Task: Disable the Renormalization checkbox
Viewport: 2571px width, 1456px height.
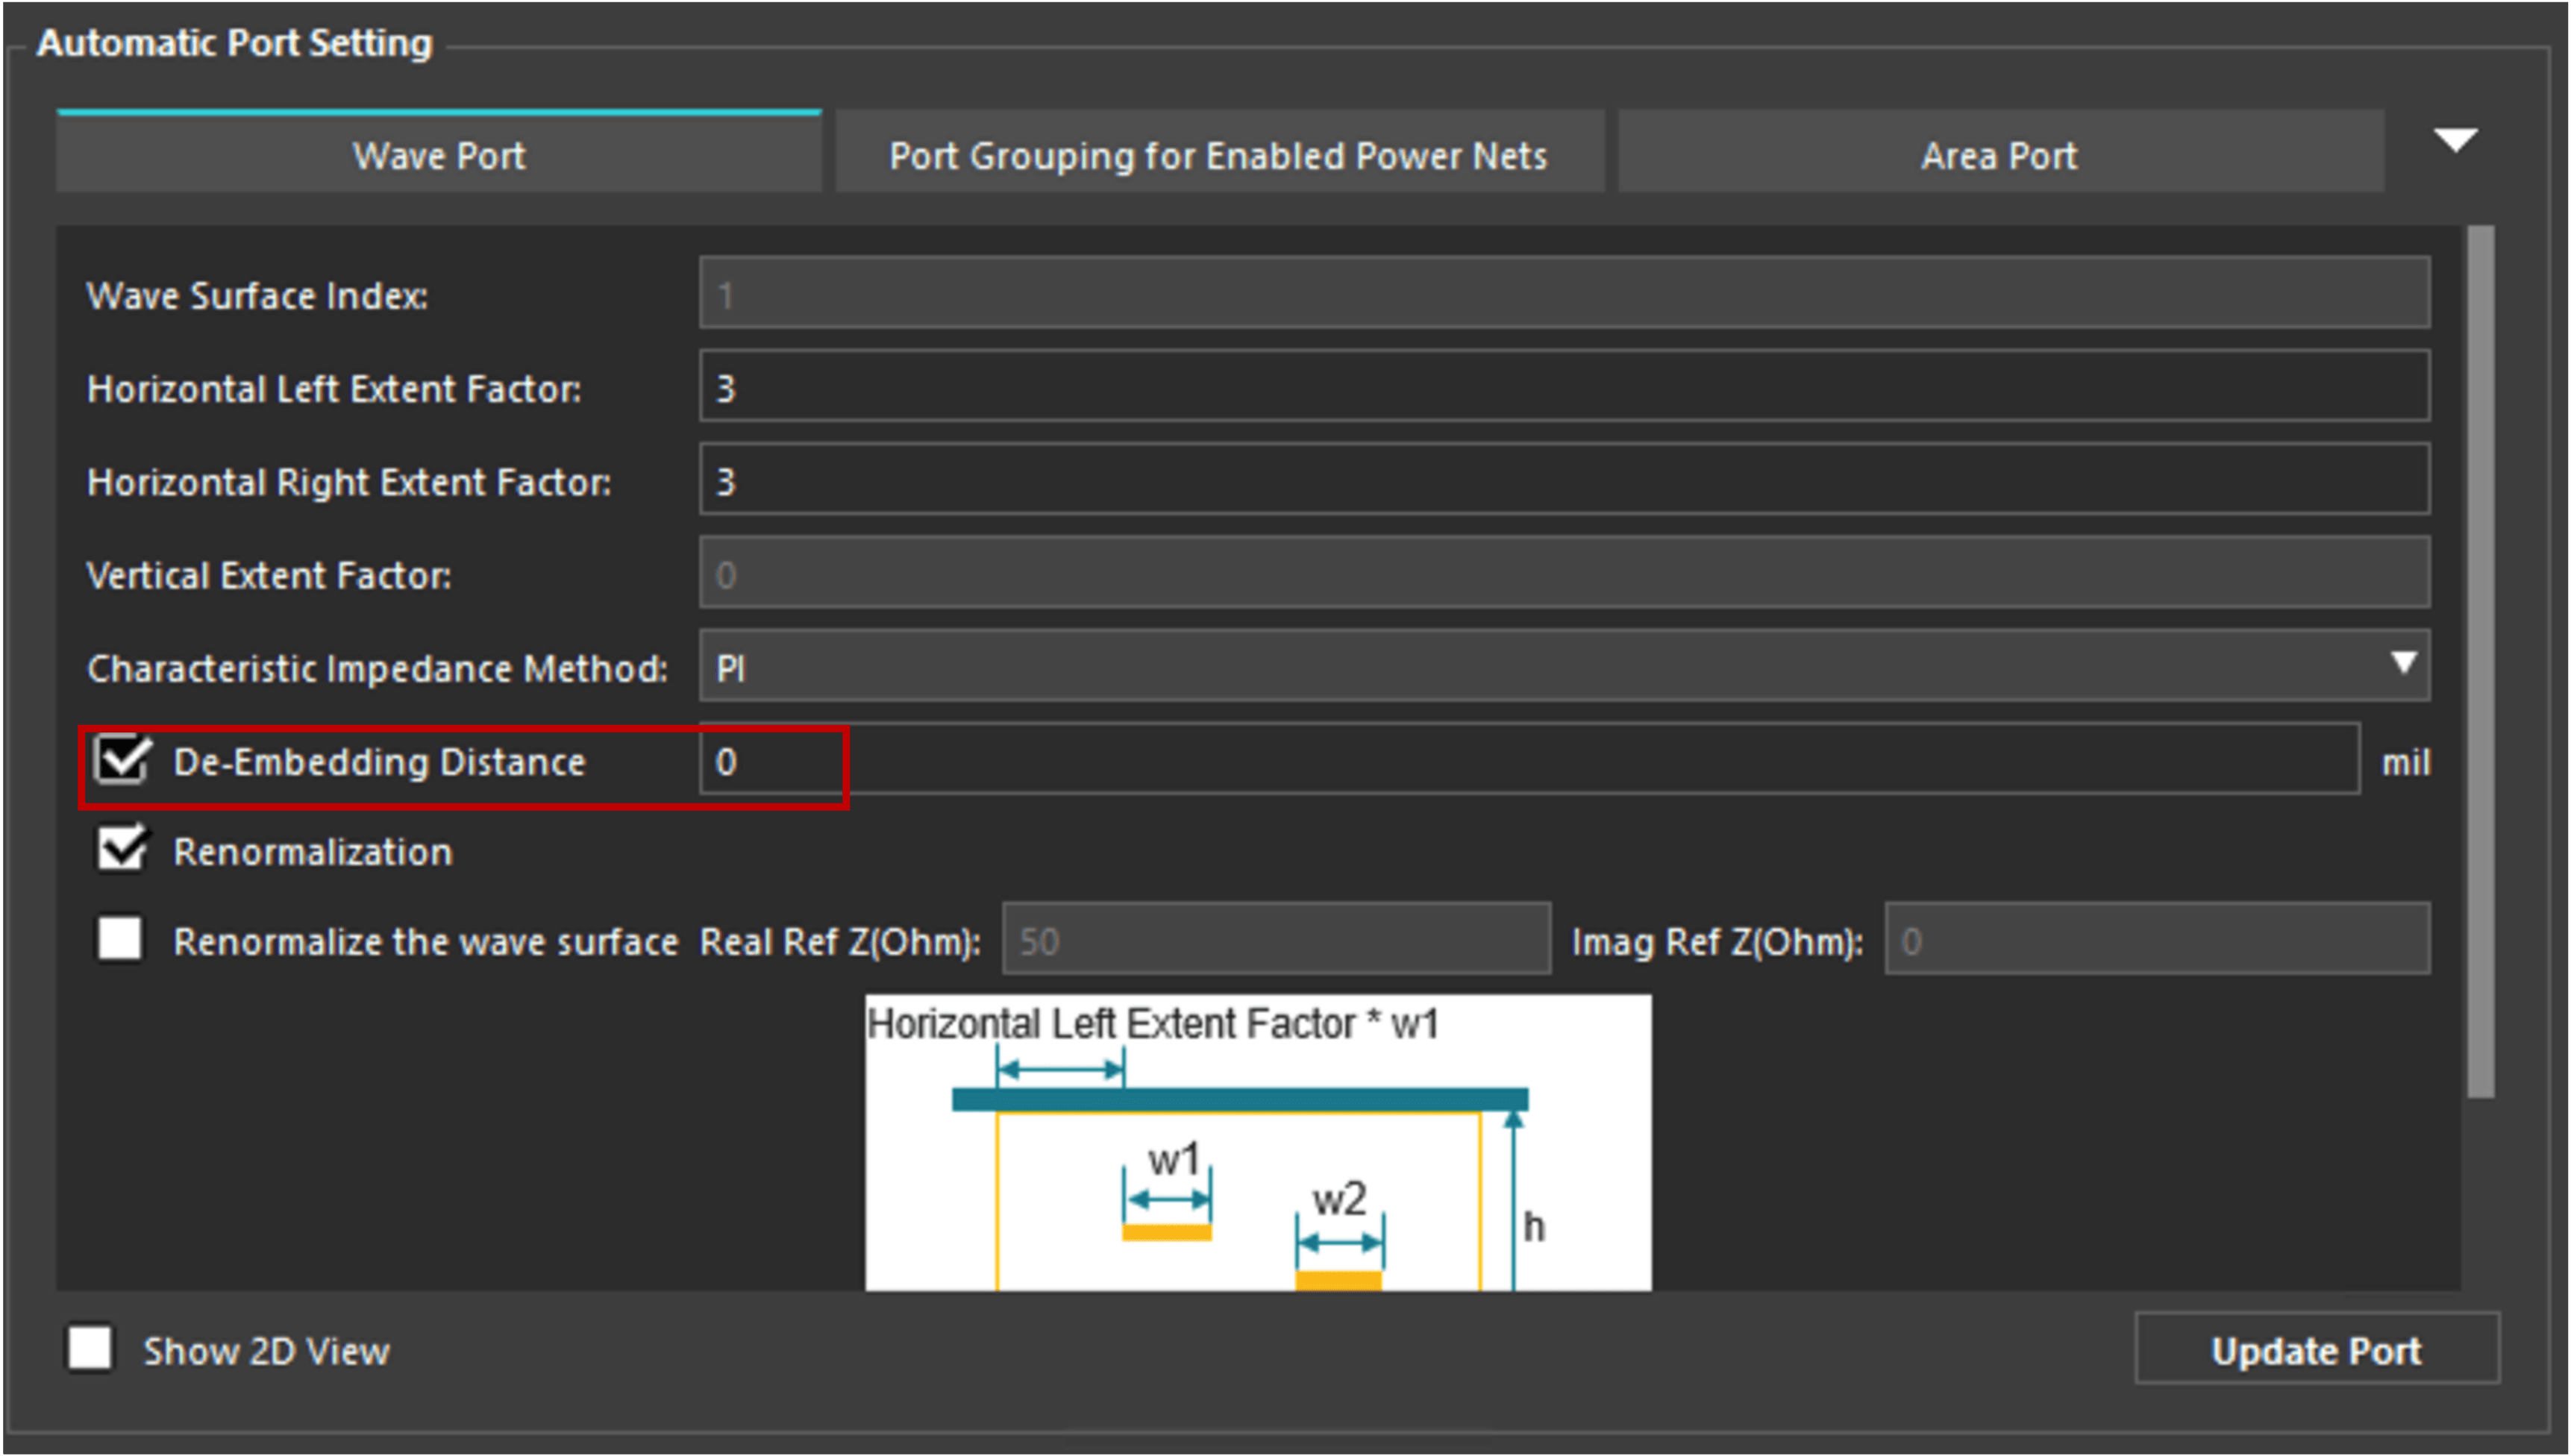Action: point(121,850)
